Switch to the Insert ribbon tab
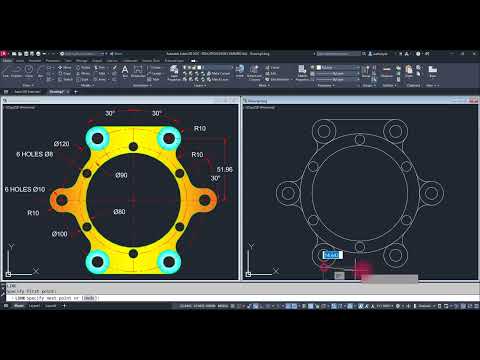This screenshot has height=360, width=480. click(x=20, y=61)
